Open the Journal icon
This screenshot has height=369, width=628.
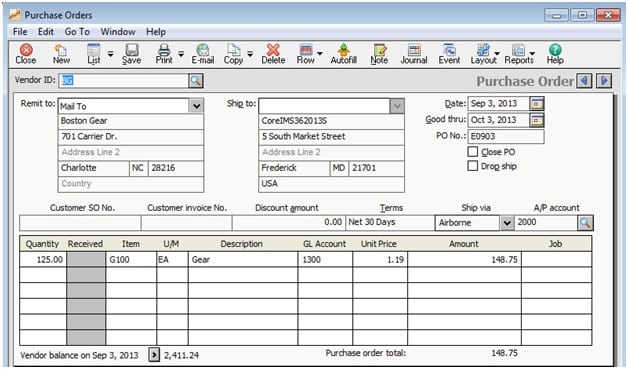(414, 54)
